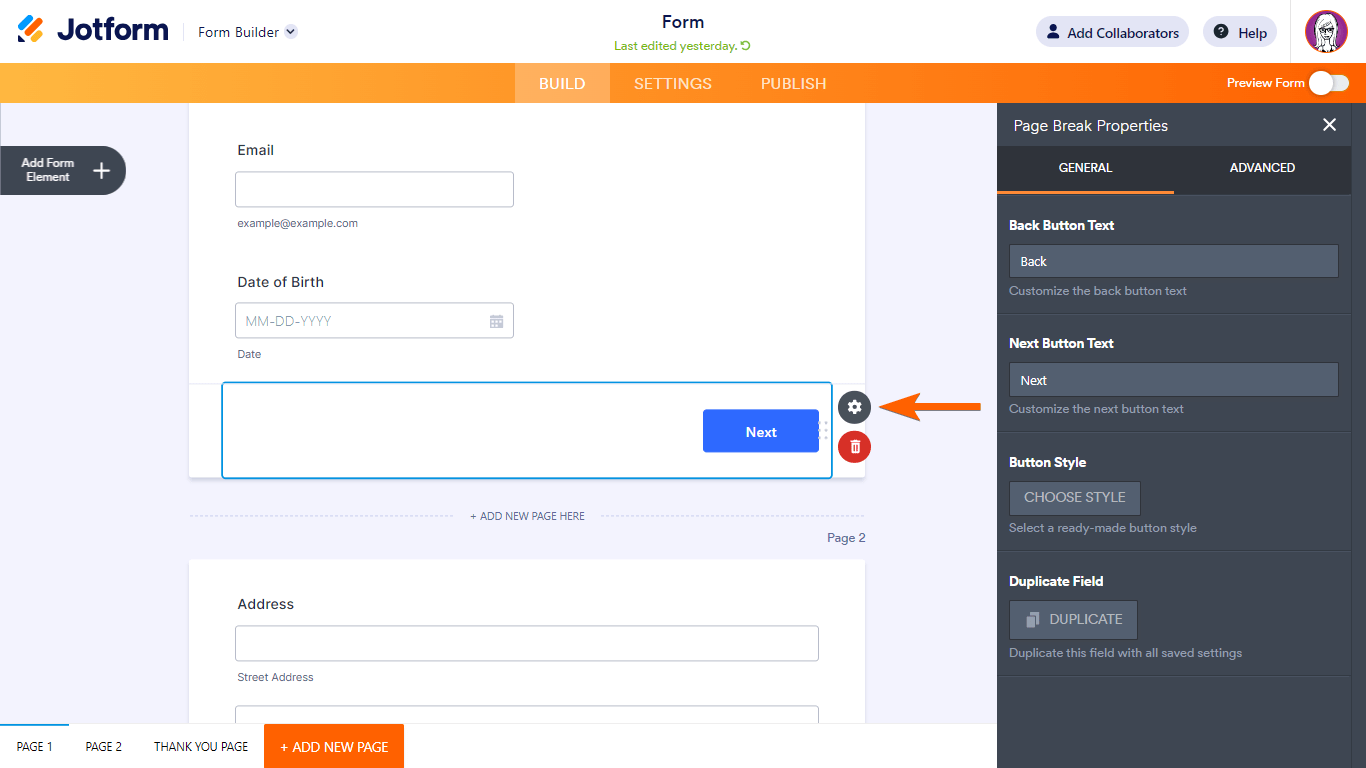Viewport: 1366px width, 768px height.
Task: Go to the Publish tab
Action: click(793, 84)
